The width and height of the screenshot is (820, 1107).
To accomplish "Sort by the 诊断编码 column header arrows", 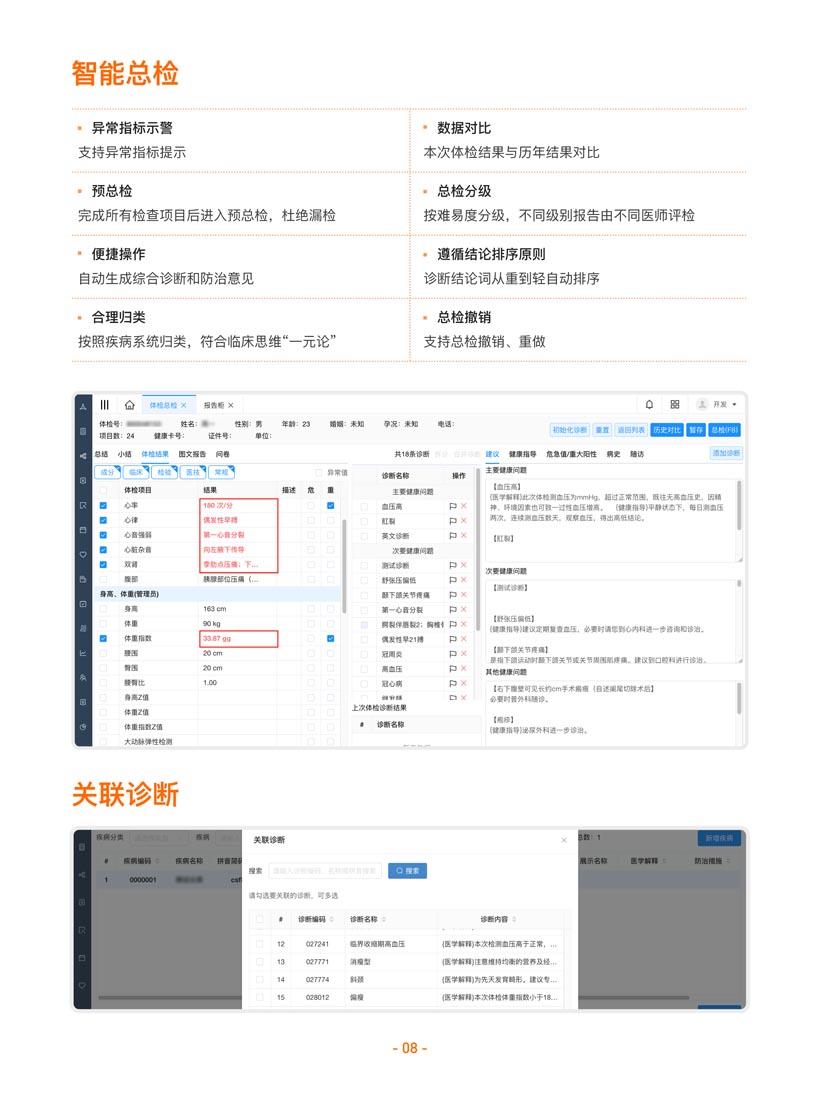I will 330,919.
